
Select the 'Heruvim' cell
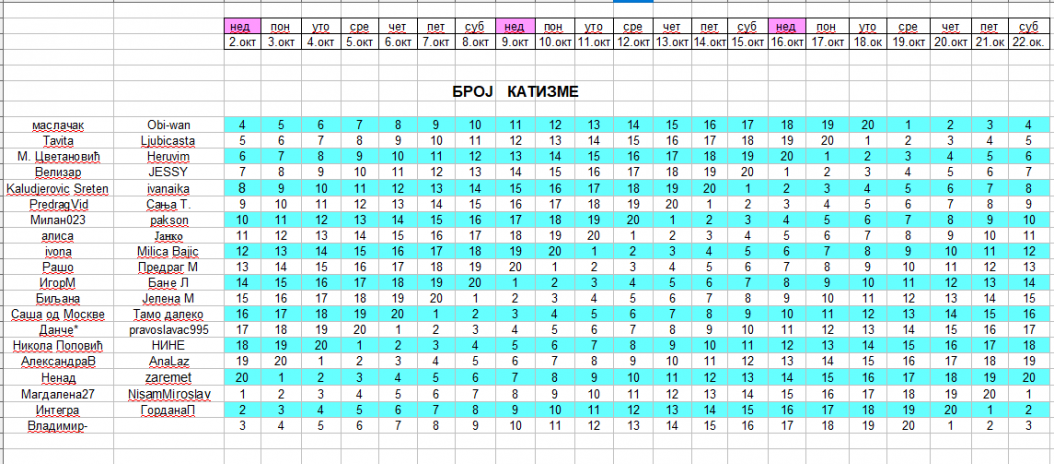point(169,155)
